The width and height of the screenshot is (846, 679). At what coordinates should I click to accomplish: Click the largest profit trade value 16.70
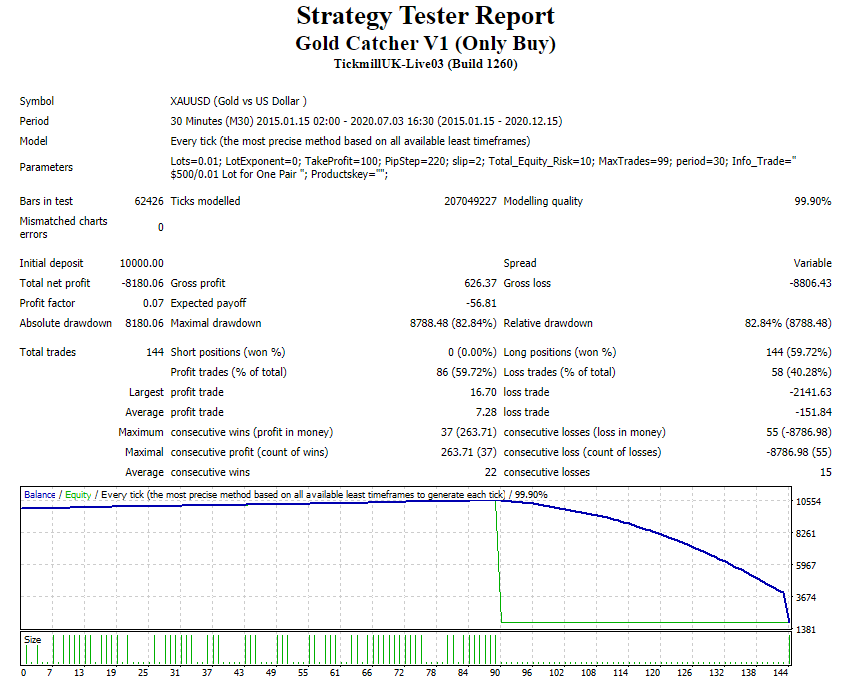483,392
